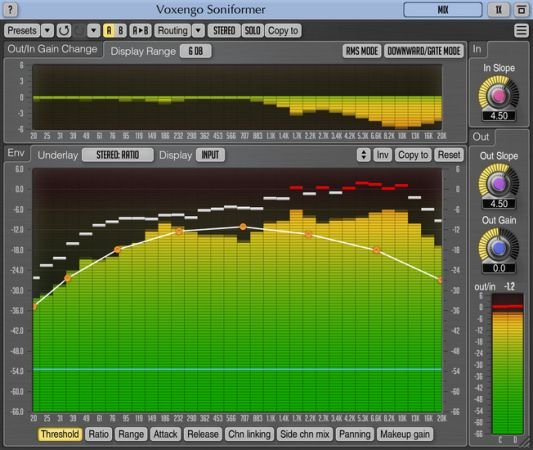This screenshot has height=450, width=533.
Task: Open the Display INPUT selector
Action: (x=210, y=155)
